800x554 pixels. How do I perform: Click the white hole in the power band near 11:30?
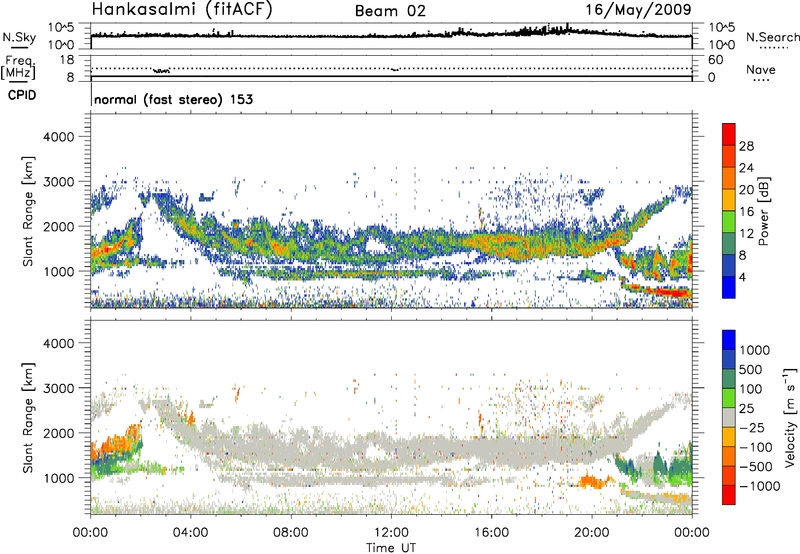tap(377, 246)
